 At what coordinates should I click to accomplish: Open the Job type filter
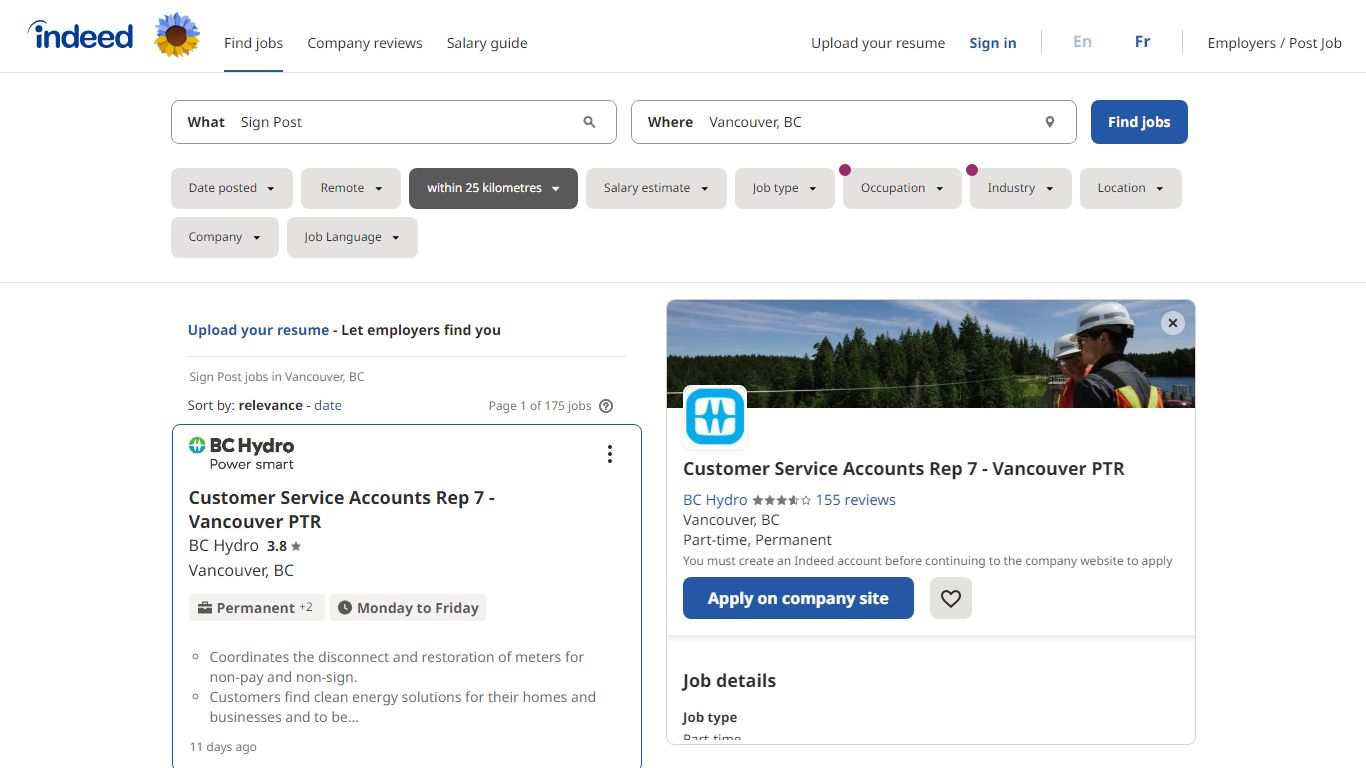pos(785,188)
